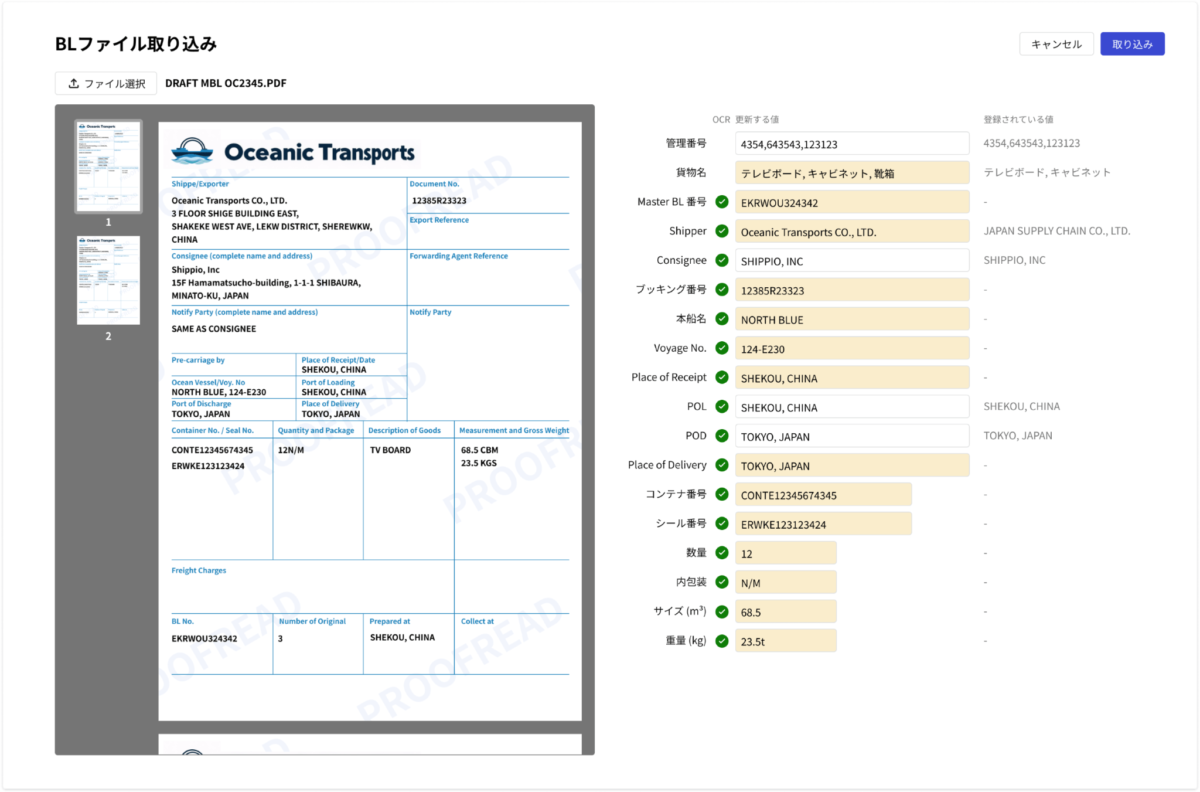The image size is (1200, 792).
Task: Open the ファイル選択 file chooser
Action: click(106, 84)
